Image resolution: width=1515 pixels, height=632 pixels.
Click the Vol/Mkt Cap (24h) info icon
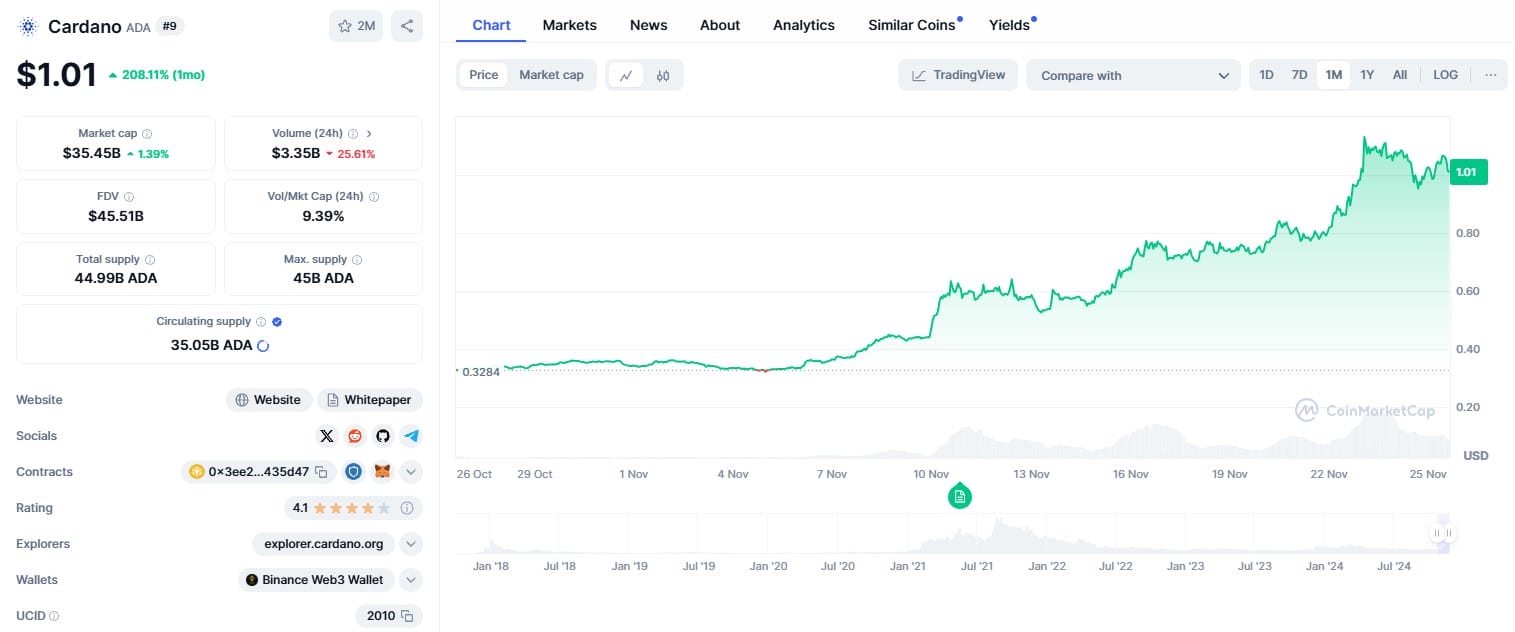(373, 197)
